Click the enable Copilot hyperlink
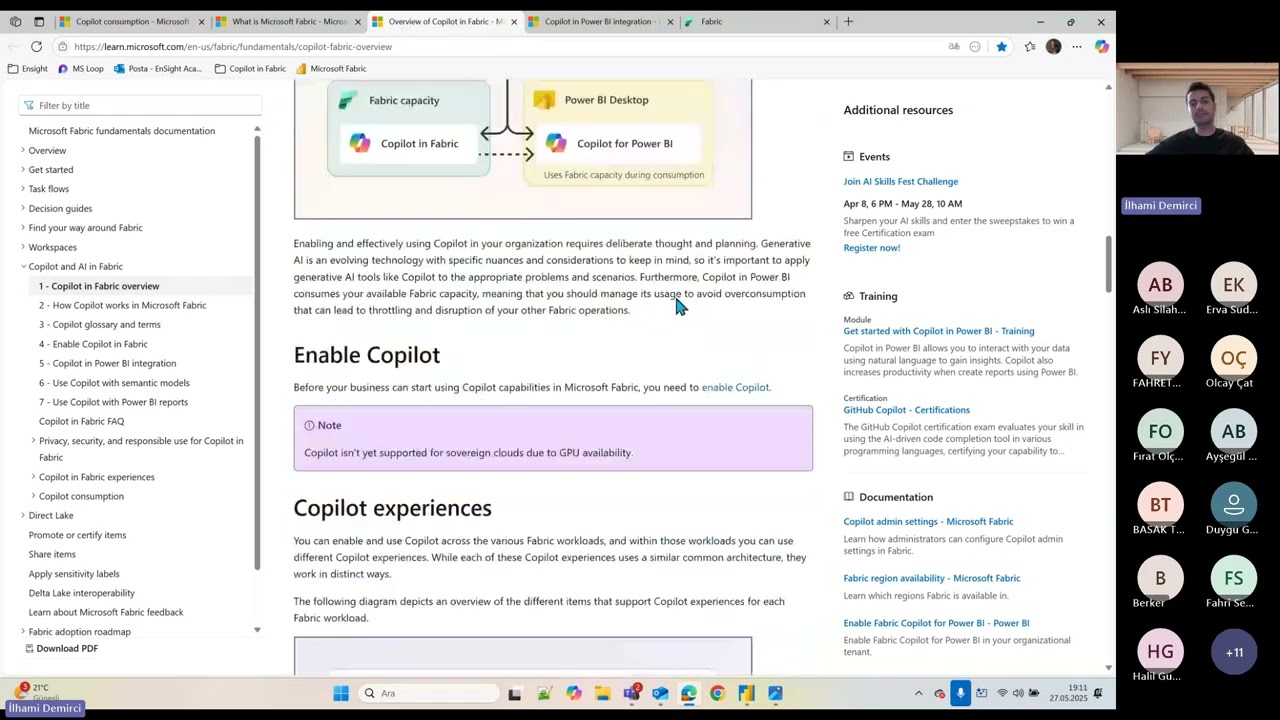The width and height of the screenshot is (1280, 720). pos(735,387)
